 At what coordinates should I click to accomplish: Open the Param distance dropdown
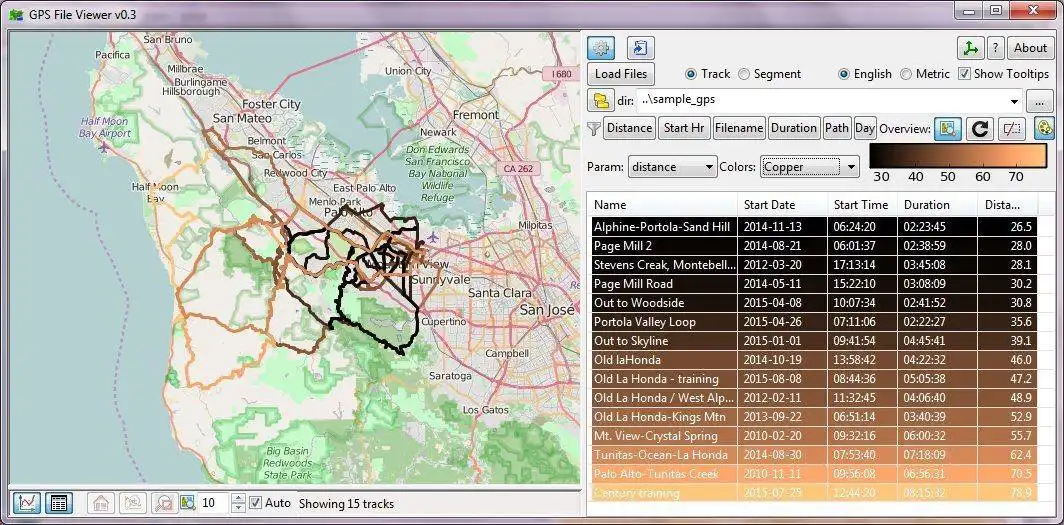tap(672, 167)
